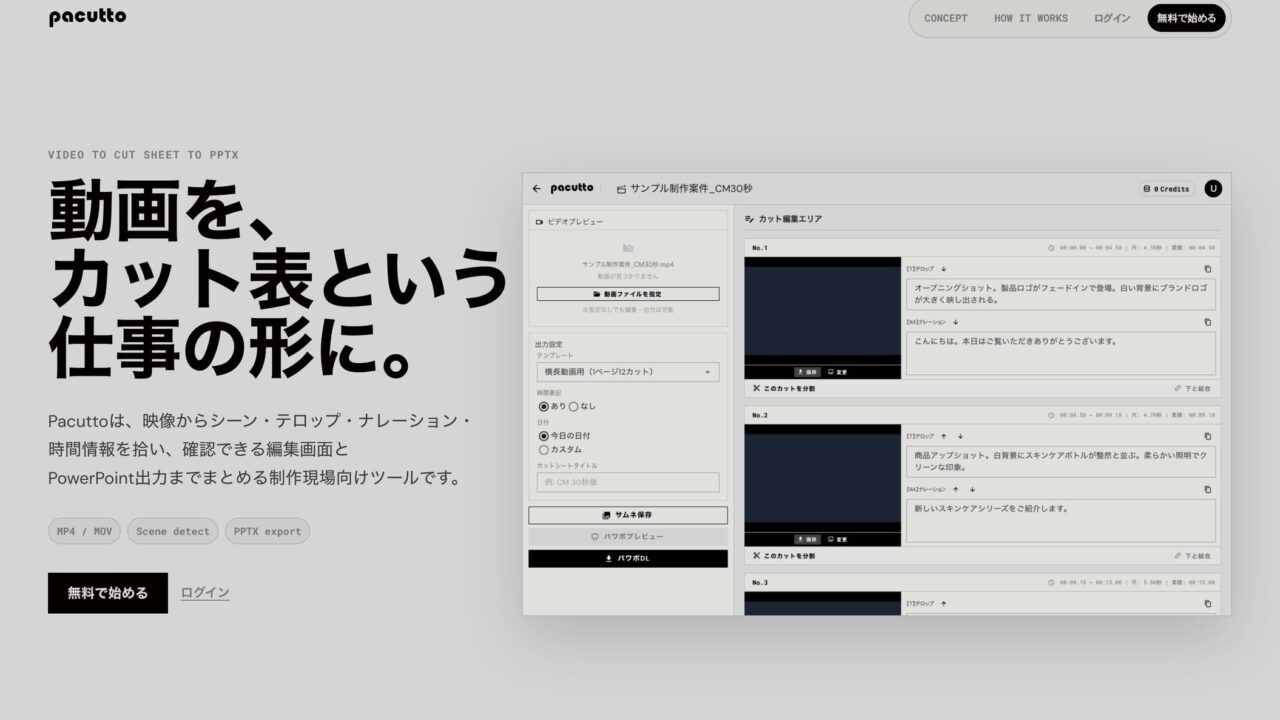The height and width of the screenshot is (720, 1280).
Task: Click the No.1 cut thumbnail
Action: [x=822, y=311]
